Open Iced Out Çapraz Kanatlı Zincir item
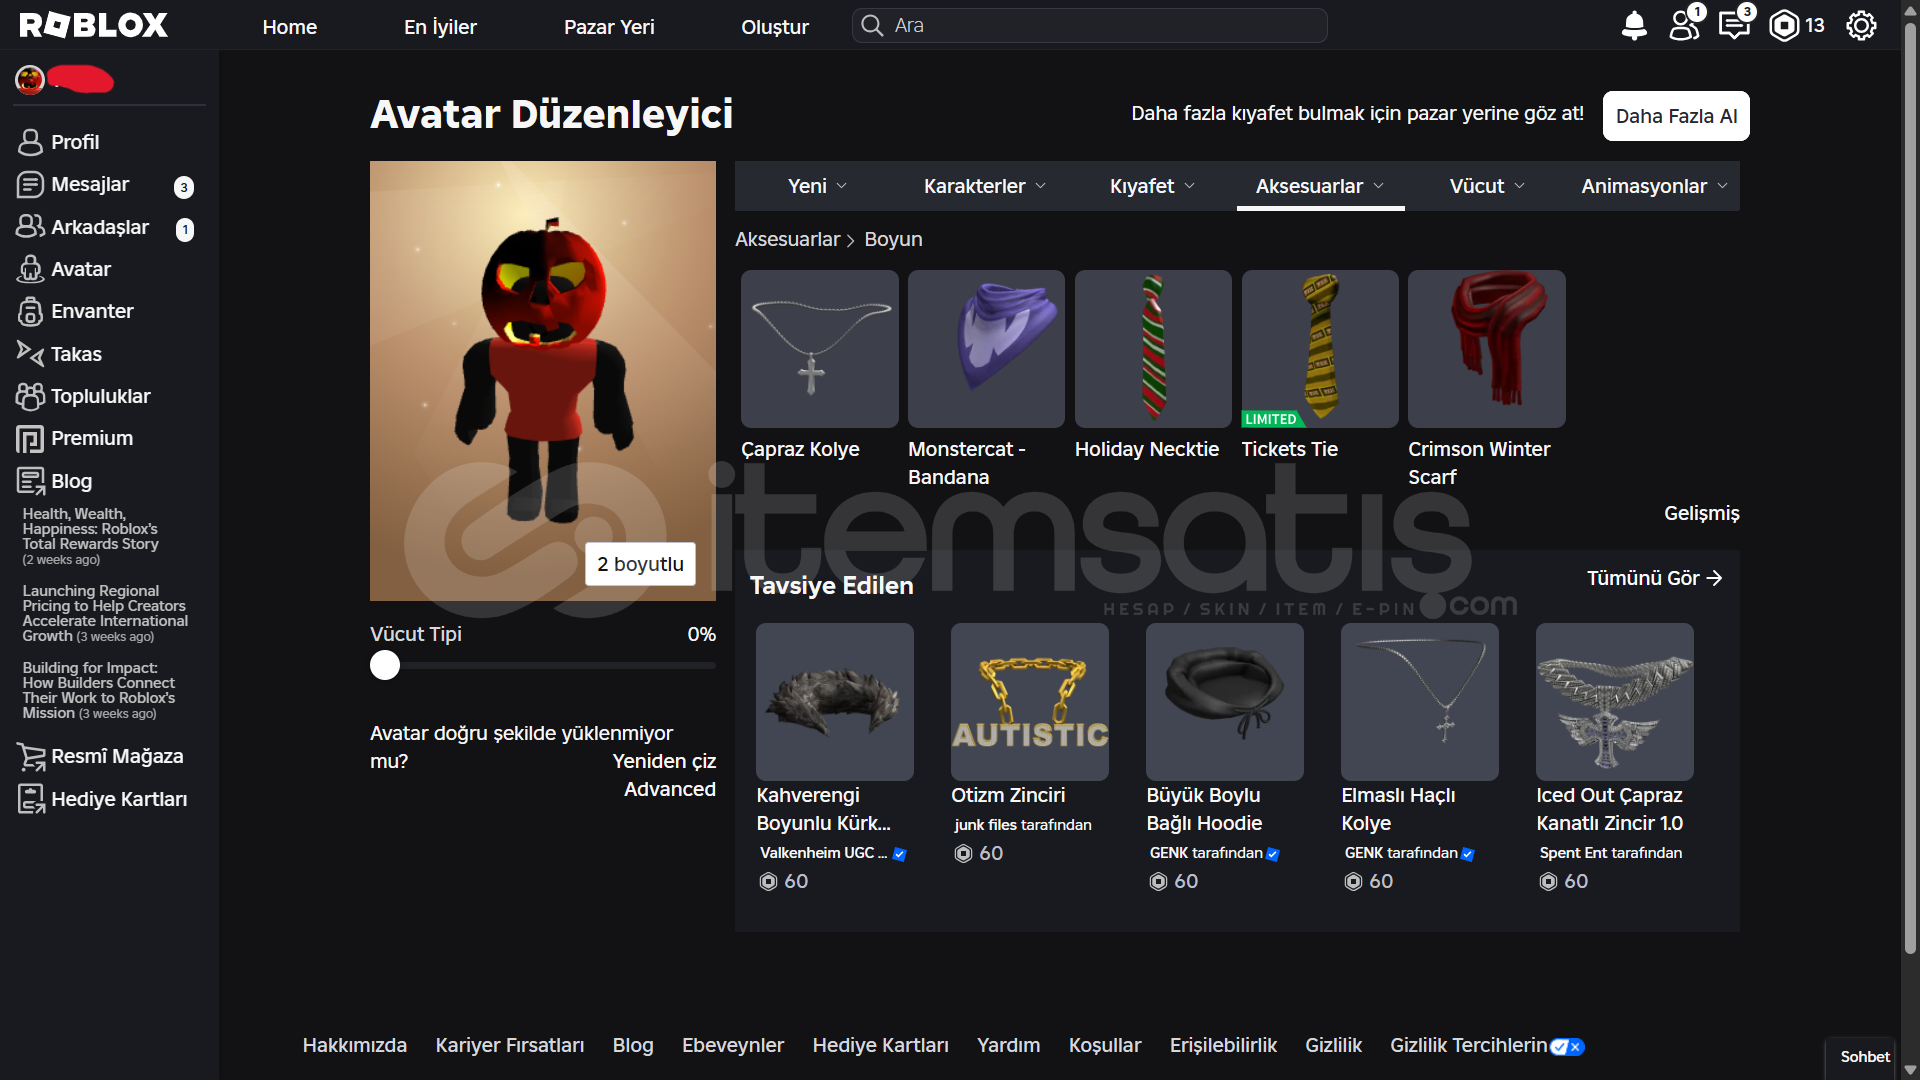1920x1080 pixels. (1615, 702)
